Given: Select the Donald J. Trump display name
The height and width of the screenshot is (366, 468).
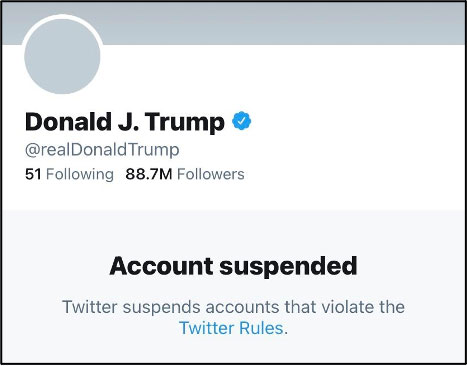Looking at the screenshot, I should pyautogui.click(x=125, y=122).
